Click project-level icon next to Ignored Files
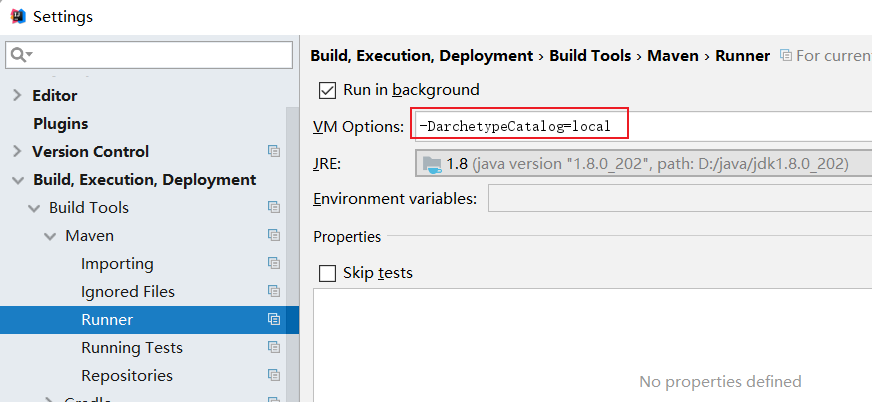This screenshot has width=872, height=402. [x=274, y=291]
